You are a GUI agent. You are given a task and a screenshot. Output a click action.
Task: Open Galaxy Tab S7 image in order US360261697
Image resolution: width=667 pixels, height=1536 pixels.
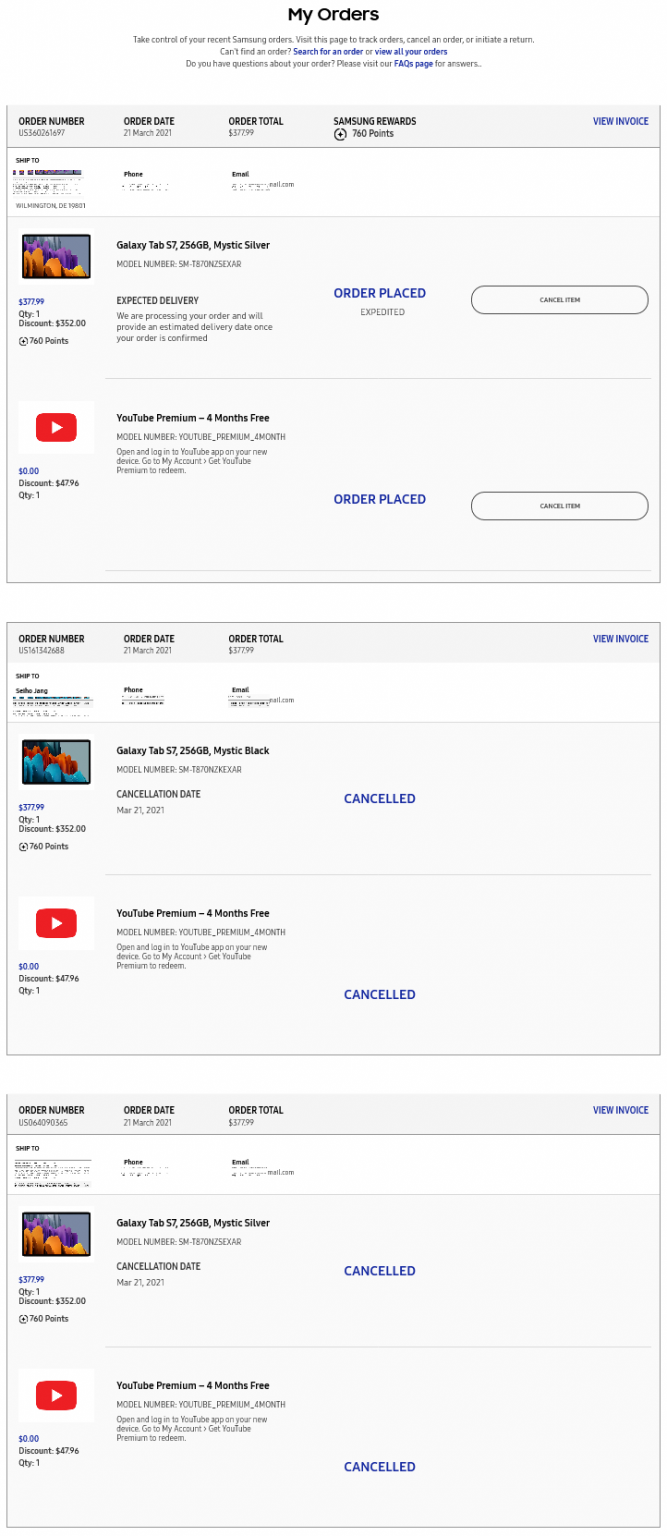click(56, 257)
